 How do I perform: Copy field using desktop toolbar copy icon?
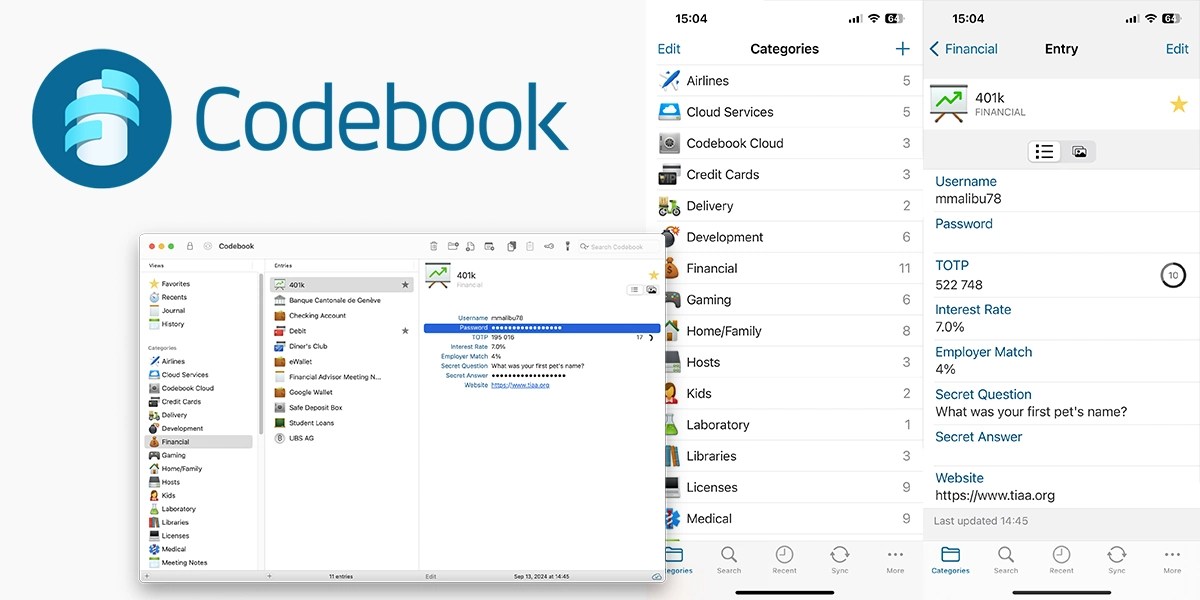pyautogui.click(x=511, y=246)
